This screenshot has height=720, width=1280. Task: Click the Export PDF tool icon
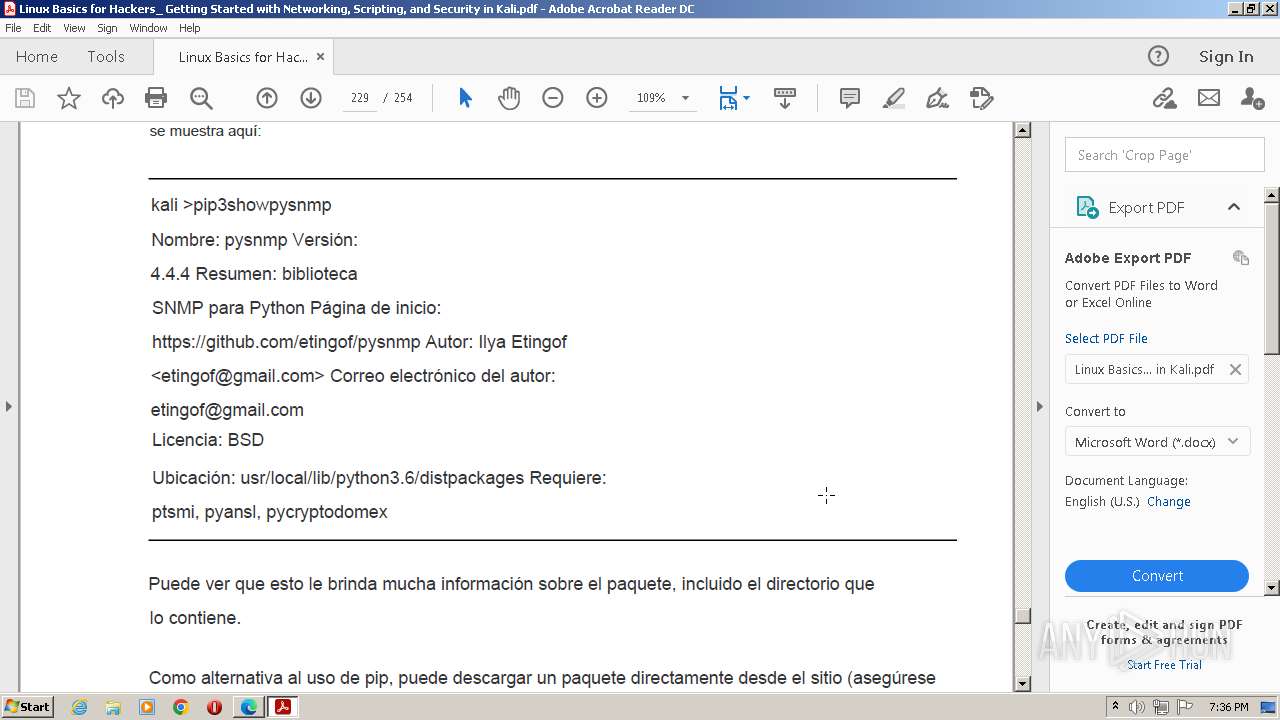coord(1086,207)
